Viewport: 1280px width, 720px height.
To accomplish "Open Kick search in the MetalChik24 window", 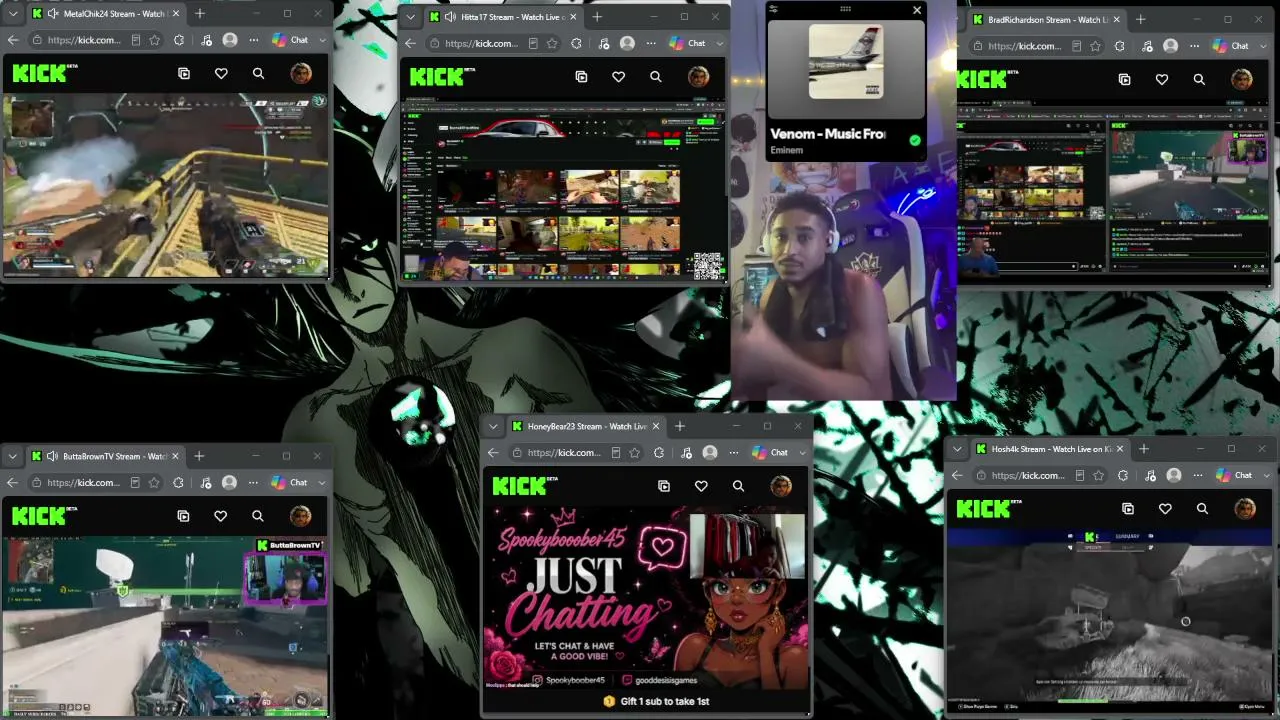I will point(258,73).
